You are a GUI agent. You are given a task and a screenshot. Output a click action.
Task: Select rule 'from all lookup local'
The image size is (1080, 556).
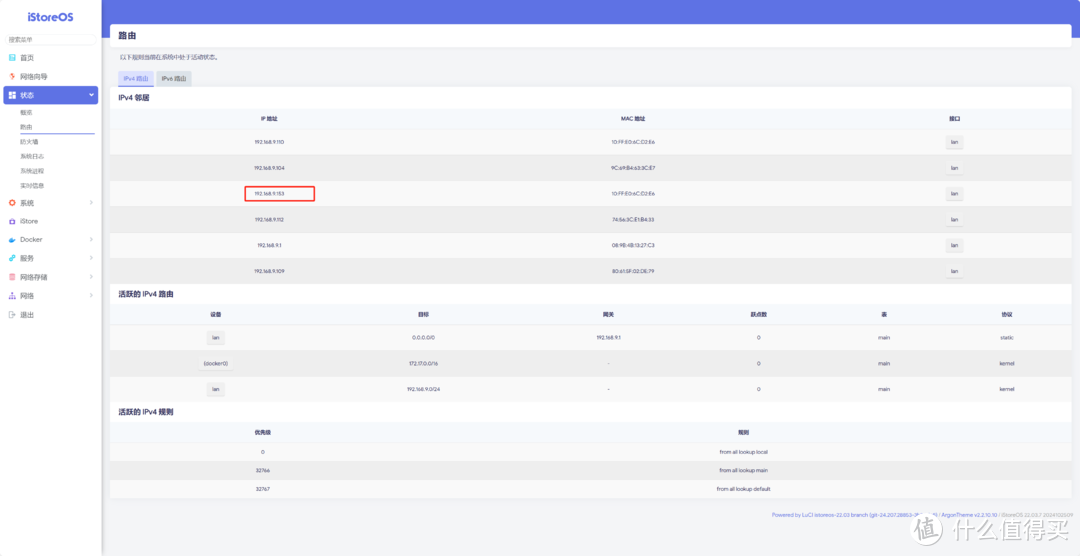click(x=743, y=452)
